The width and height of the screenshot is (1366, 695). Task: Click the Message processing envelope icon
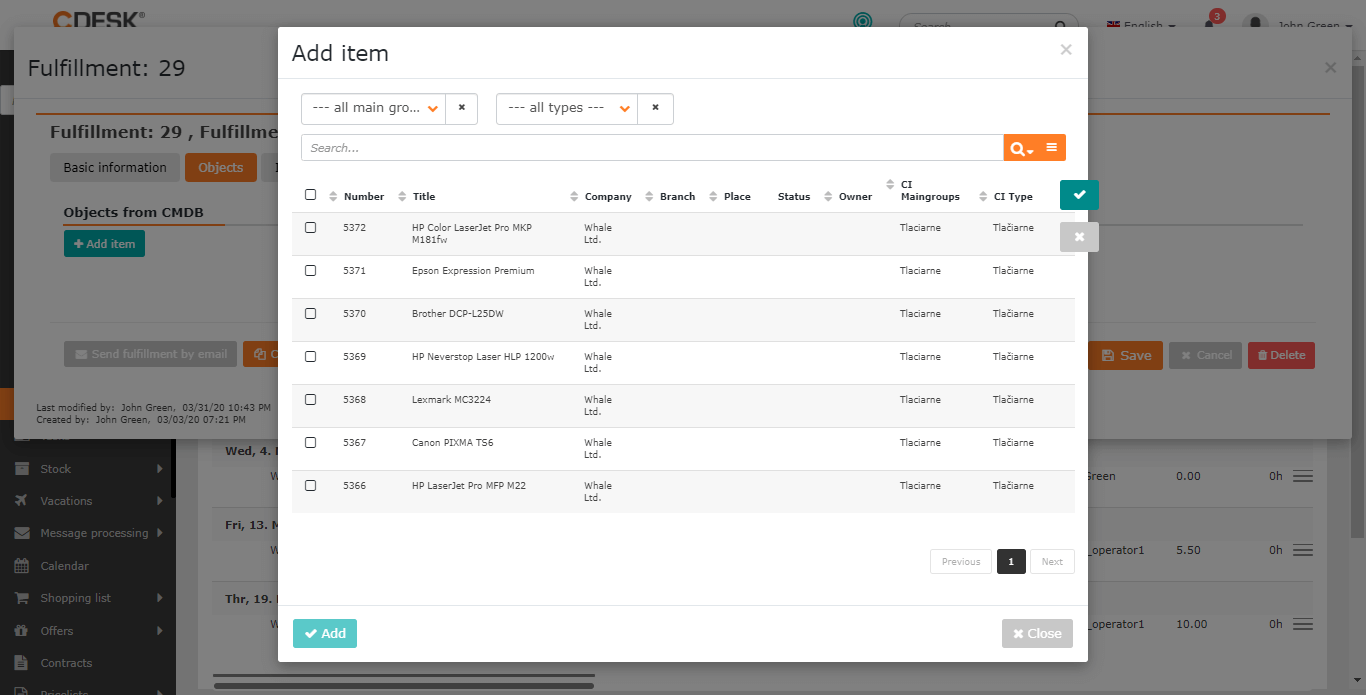22,533
